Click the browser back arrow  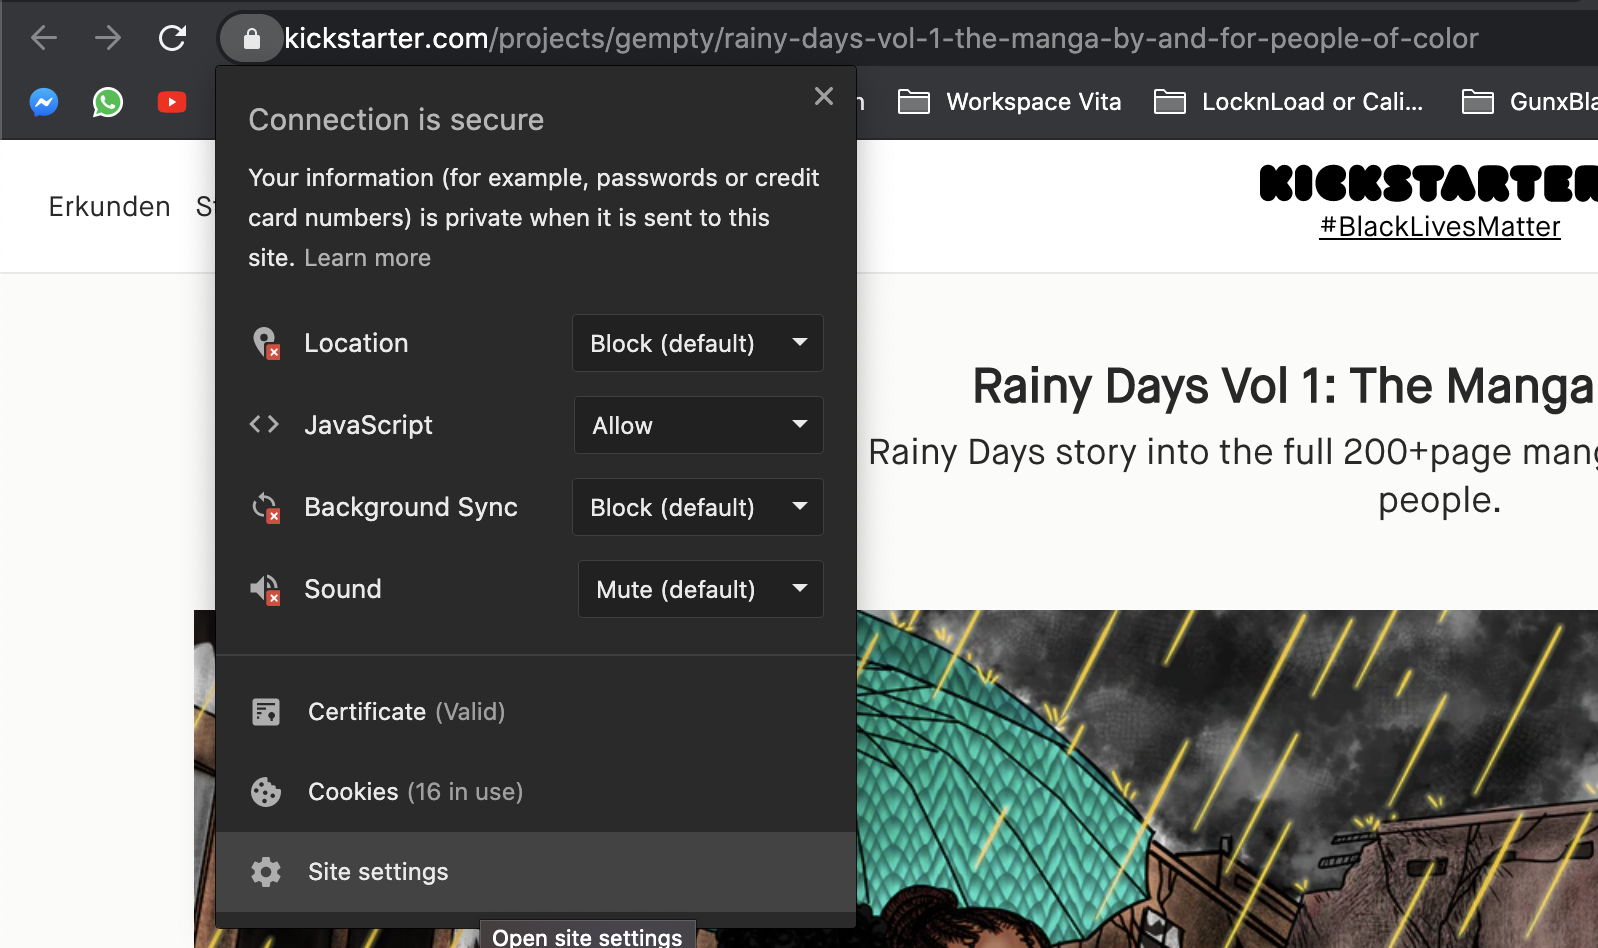tap(44, 38)
